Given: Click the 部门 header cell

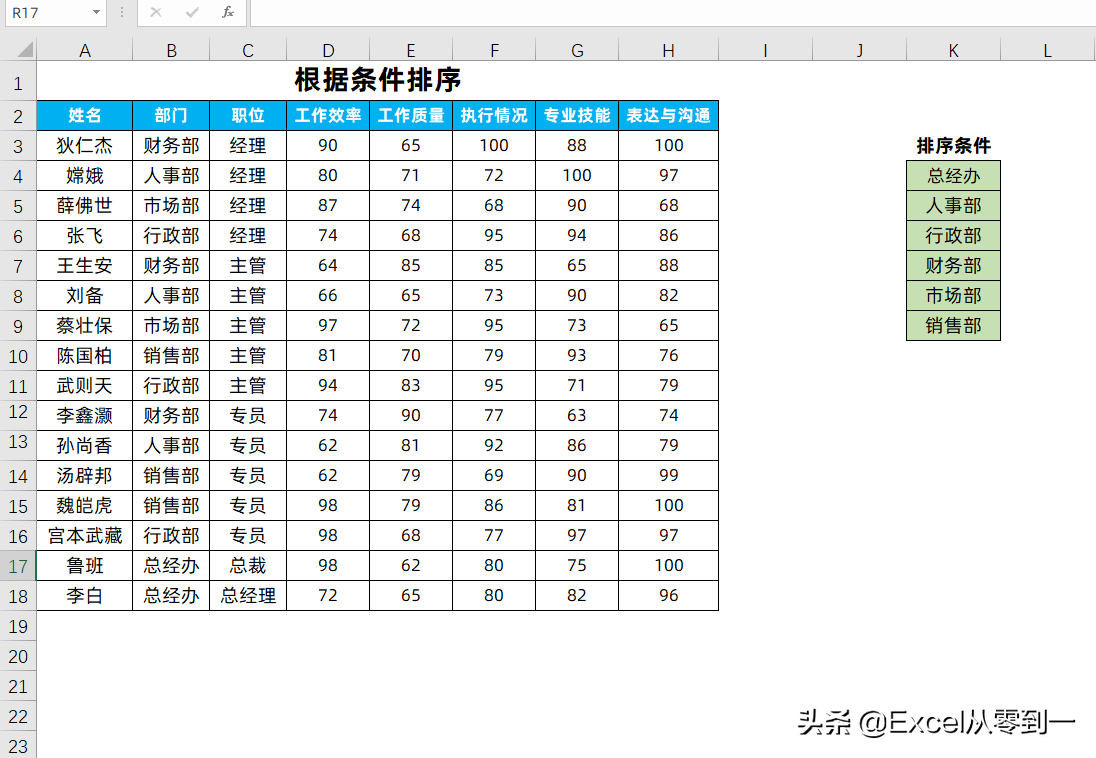Looking at the screenshot, I should (x=171, y=115).
